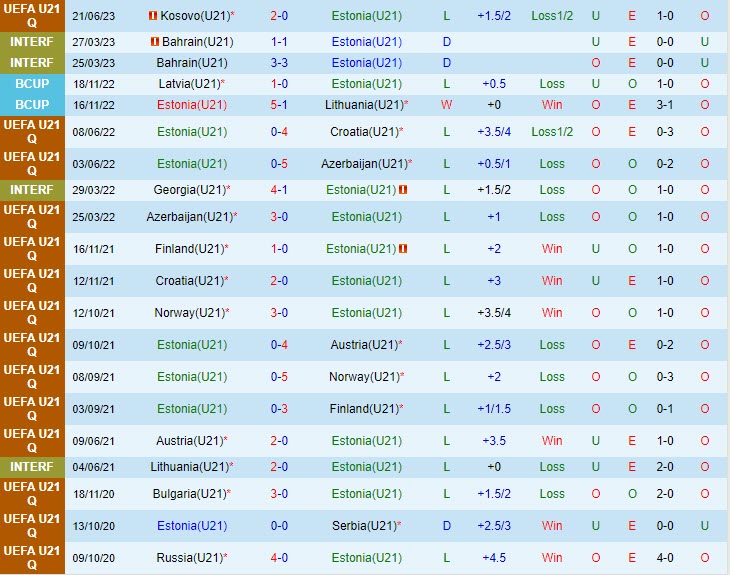View the 3-3 score of Bahrain vs Estonia
This screenshot has height=575, width=730.
279,63
